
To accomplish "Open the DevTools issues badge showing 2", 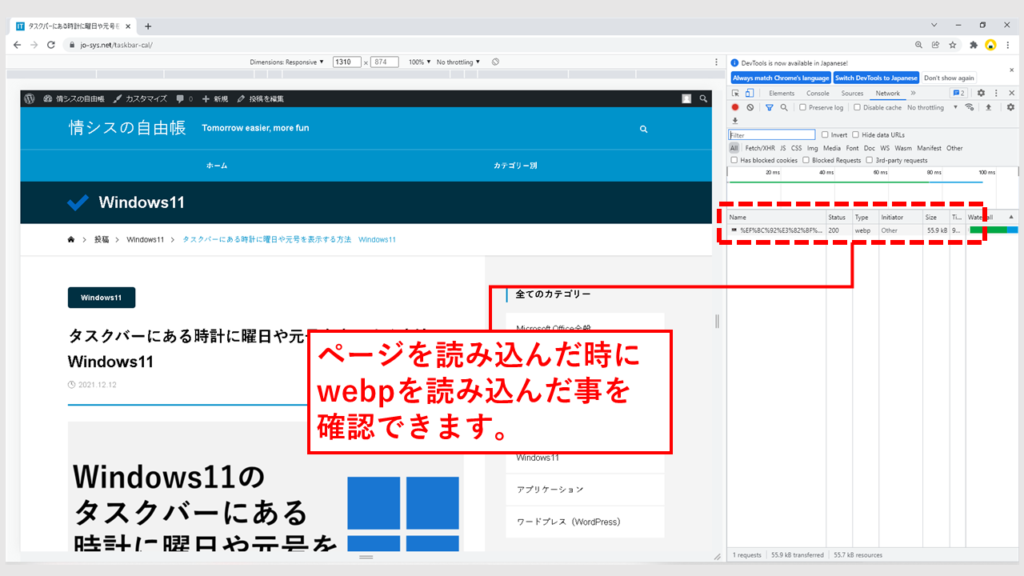I will (x=959, y=93).
